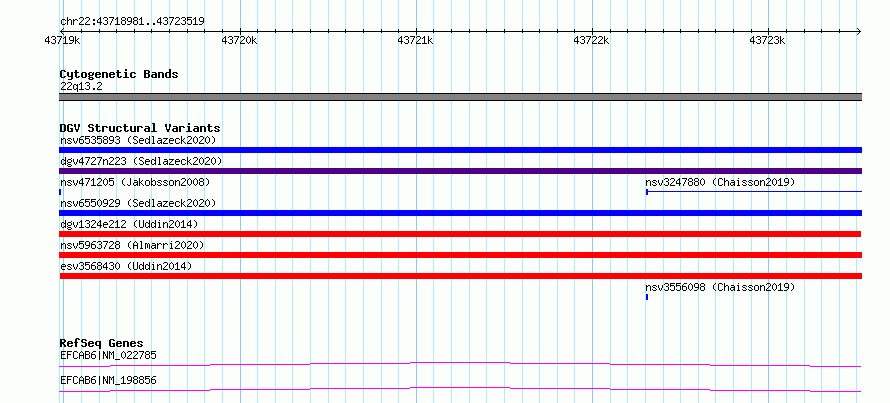Viewport: 890px width, 403px height.
Task: Click dgv4727n223 (Sedlazeck2020) variant label
Action: tap(141, 161)
